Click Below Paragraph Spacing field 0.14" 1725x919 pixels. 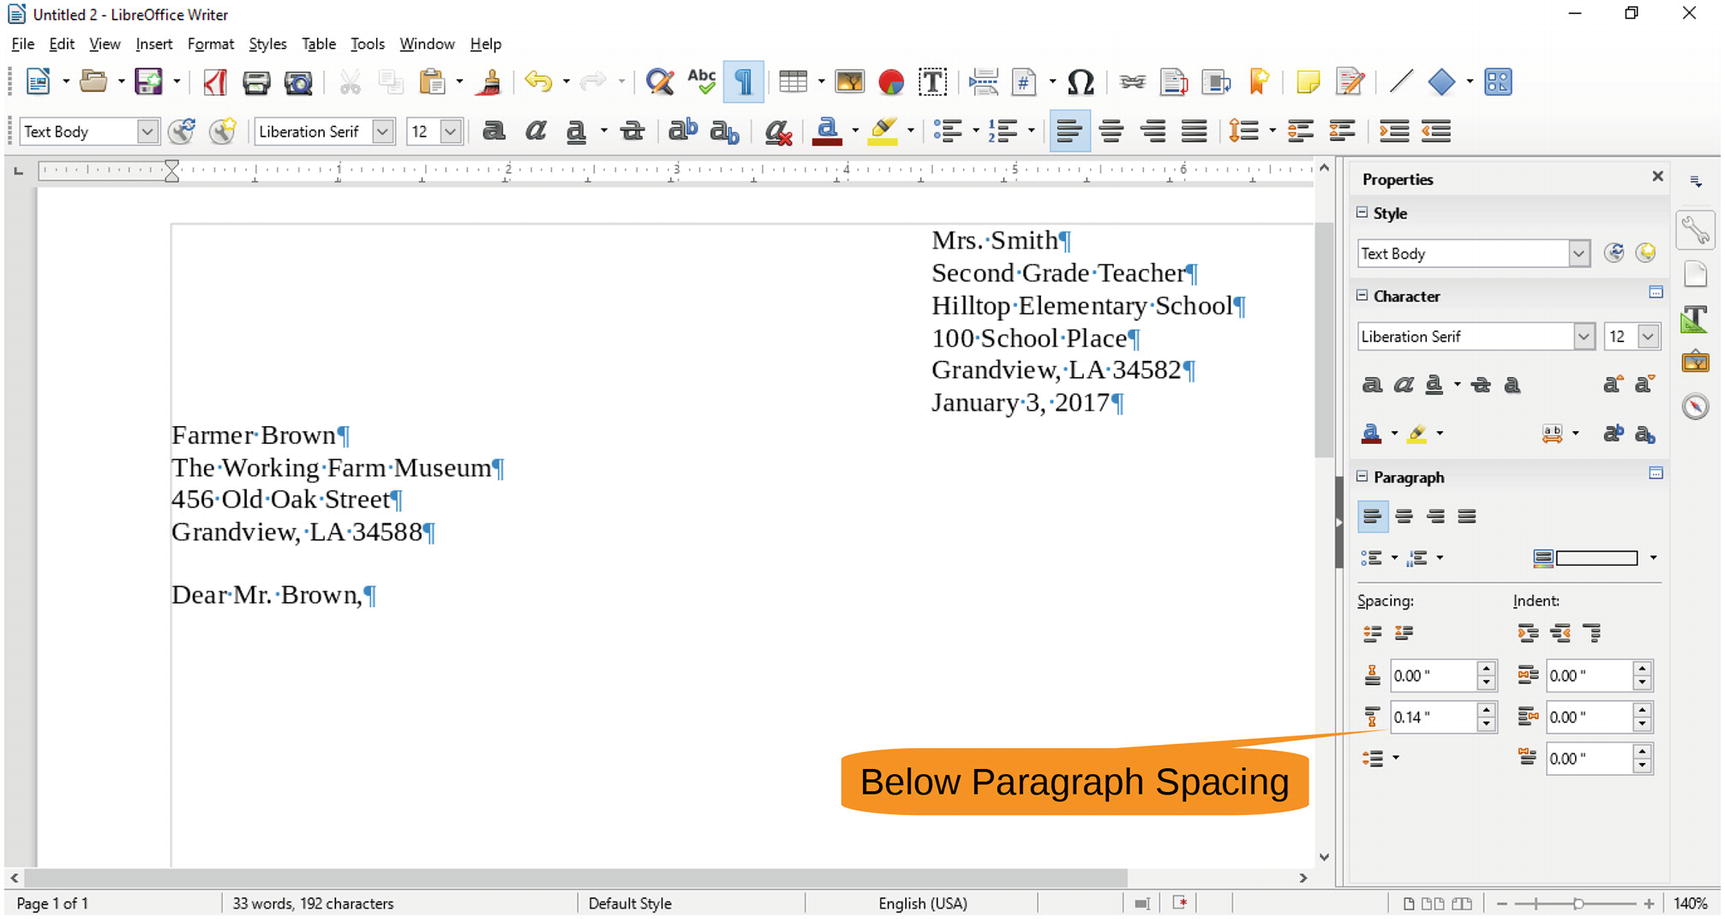[1433, 717]
